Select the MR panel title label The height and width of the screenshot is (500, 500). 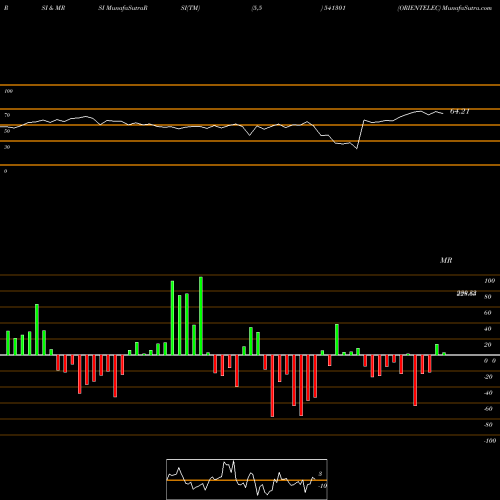pyautogui.click(x=446, y=260)
